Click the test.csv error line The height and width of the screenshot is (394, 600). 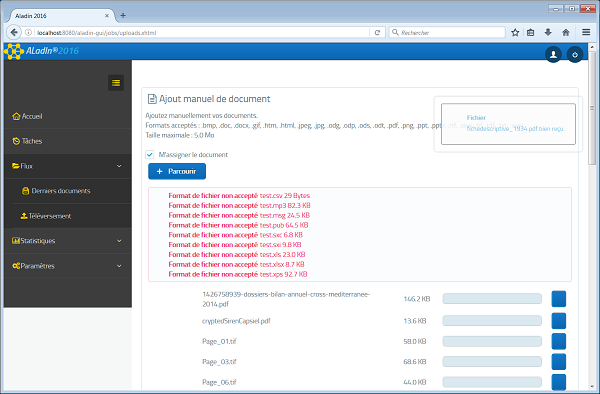[x=239, y=195]
